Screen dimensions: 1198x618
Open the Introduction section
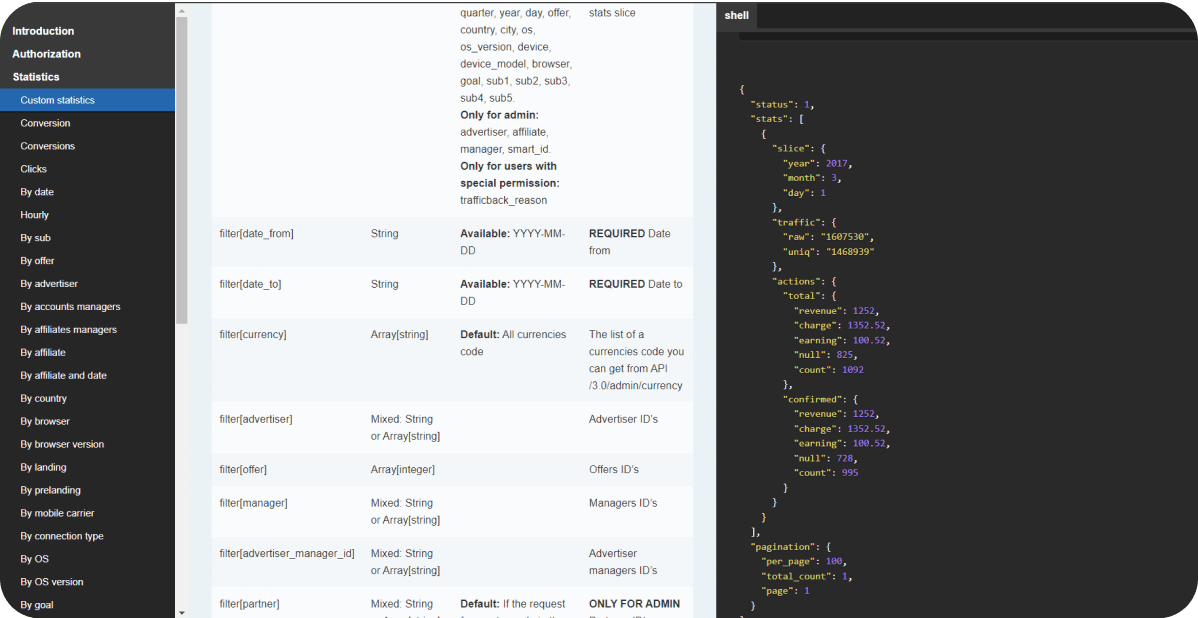pos(43,31)
